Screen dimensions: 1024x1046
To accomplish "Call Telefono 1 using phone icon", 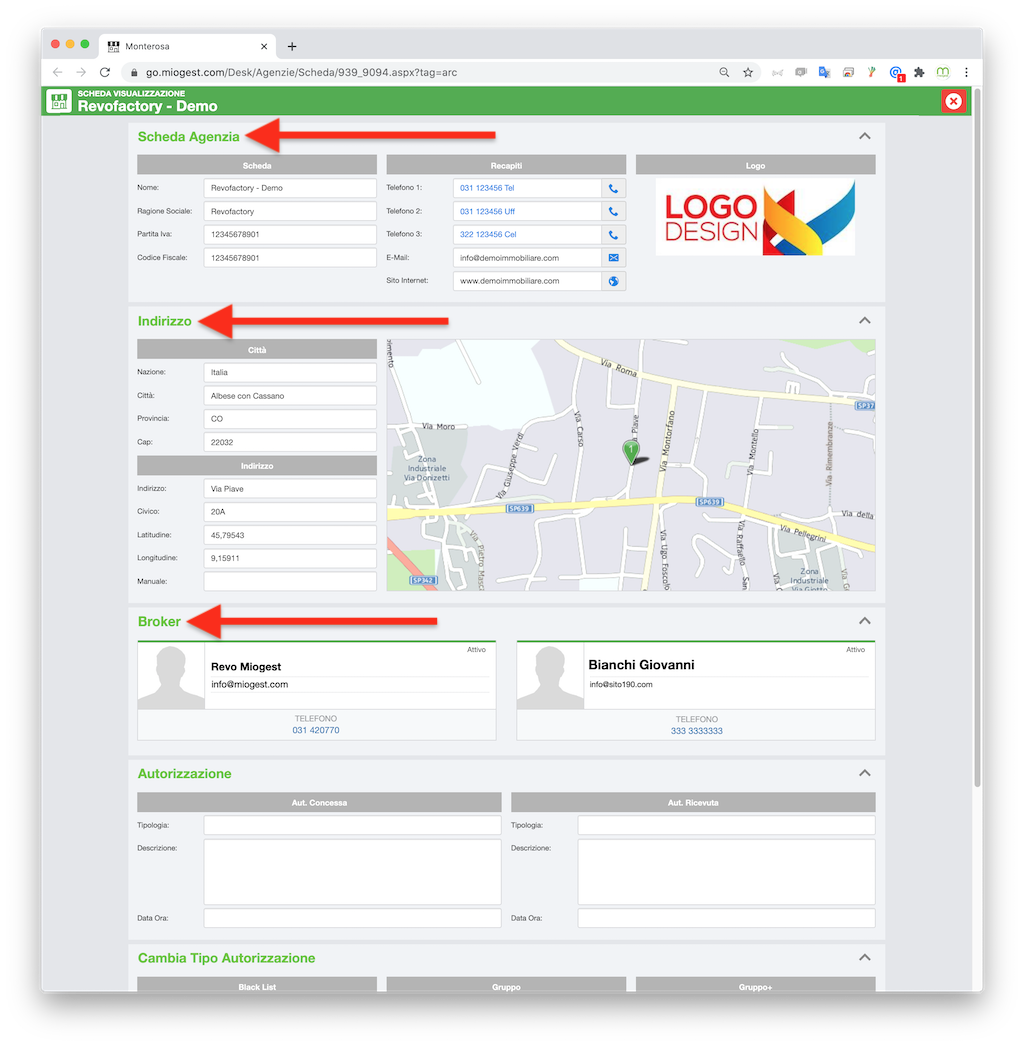I will [x=613, y=188].
